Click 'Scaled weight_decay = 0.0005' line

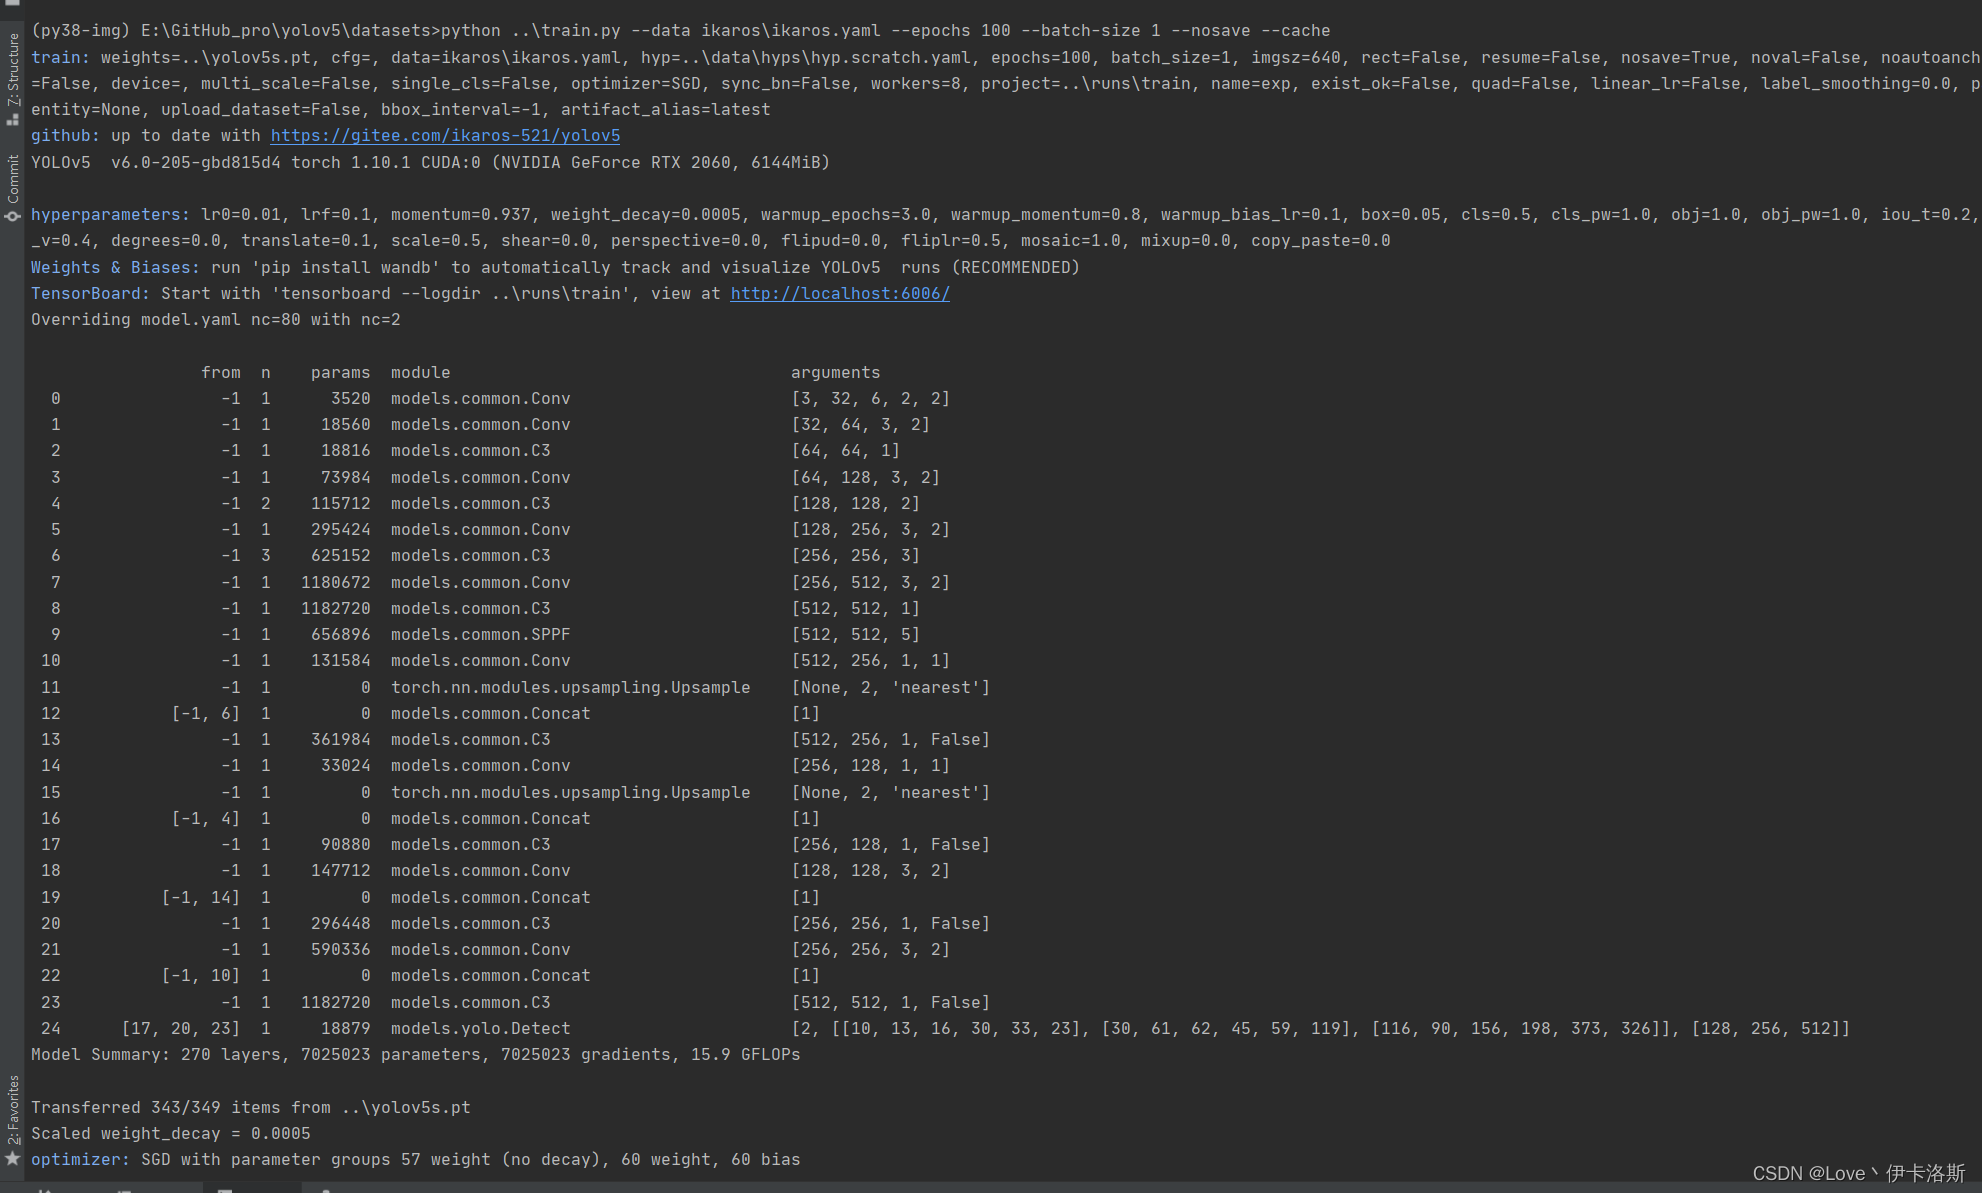(171, 1134)
